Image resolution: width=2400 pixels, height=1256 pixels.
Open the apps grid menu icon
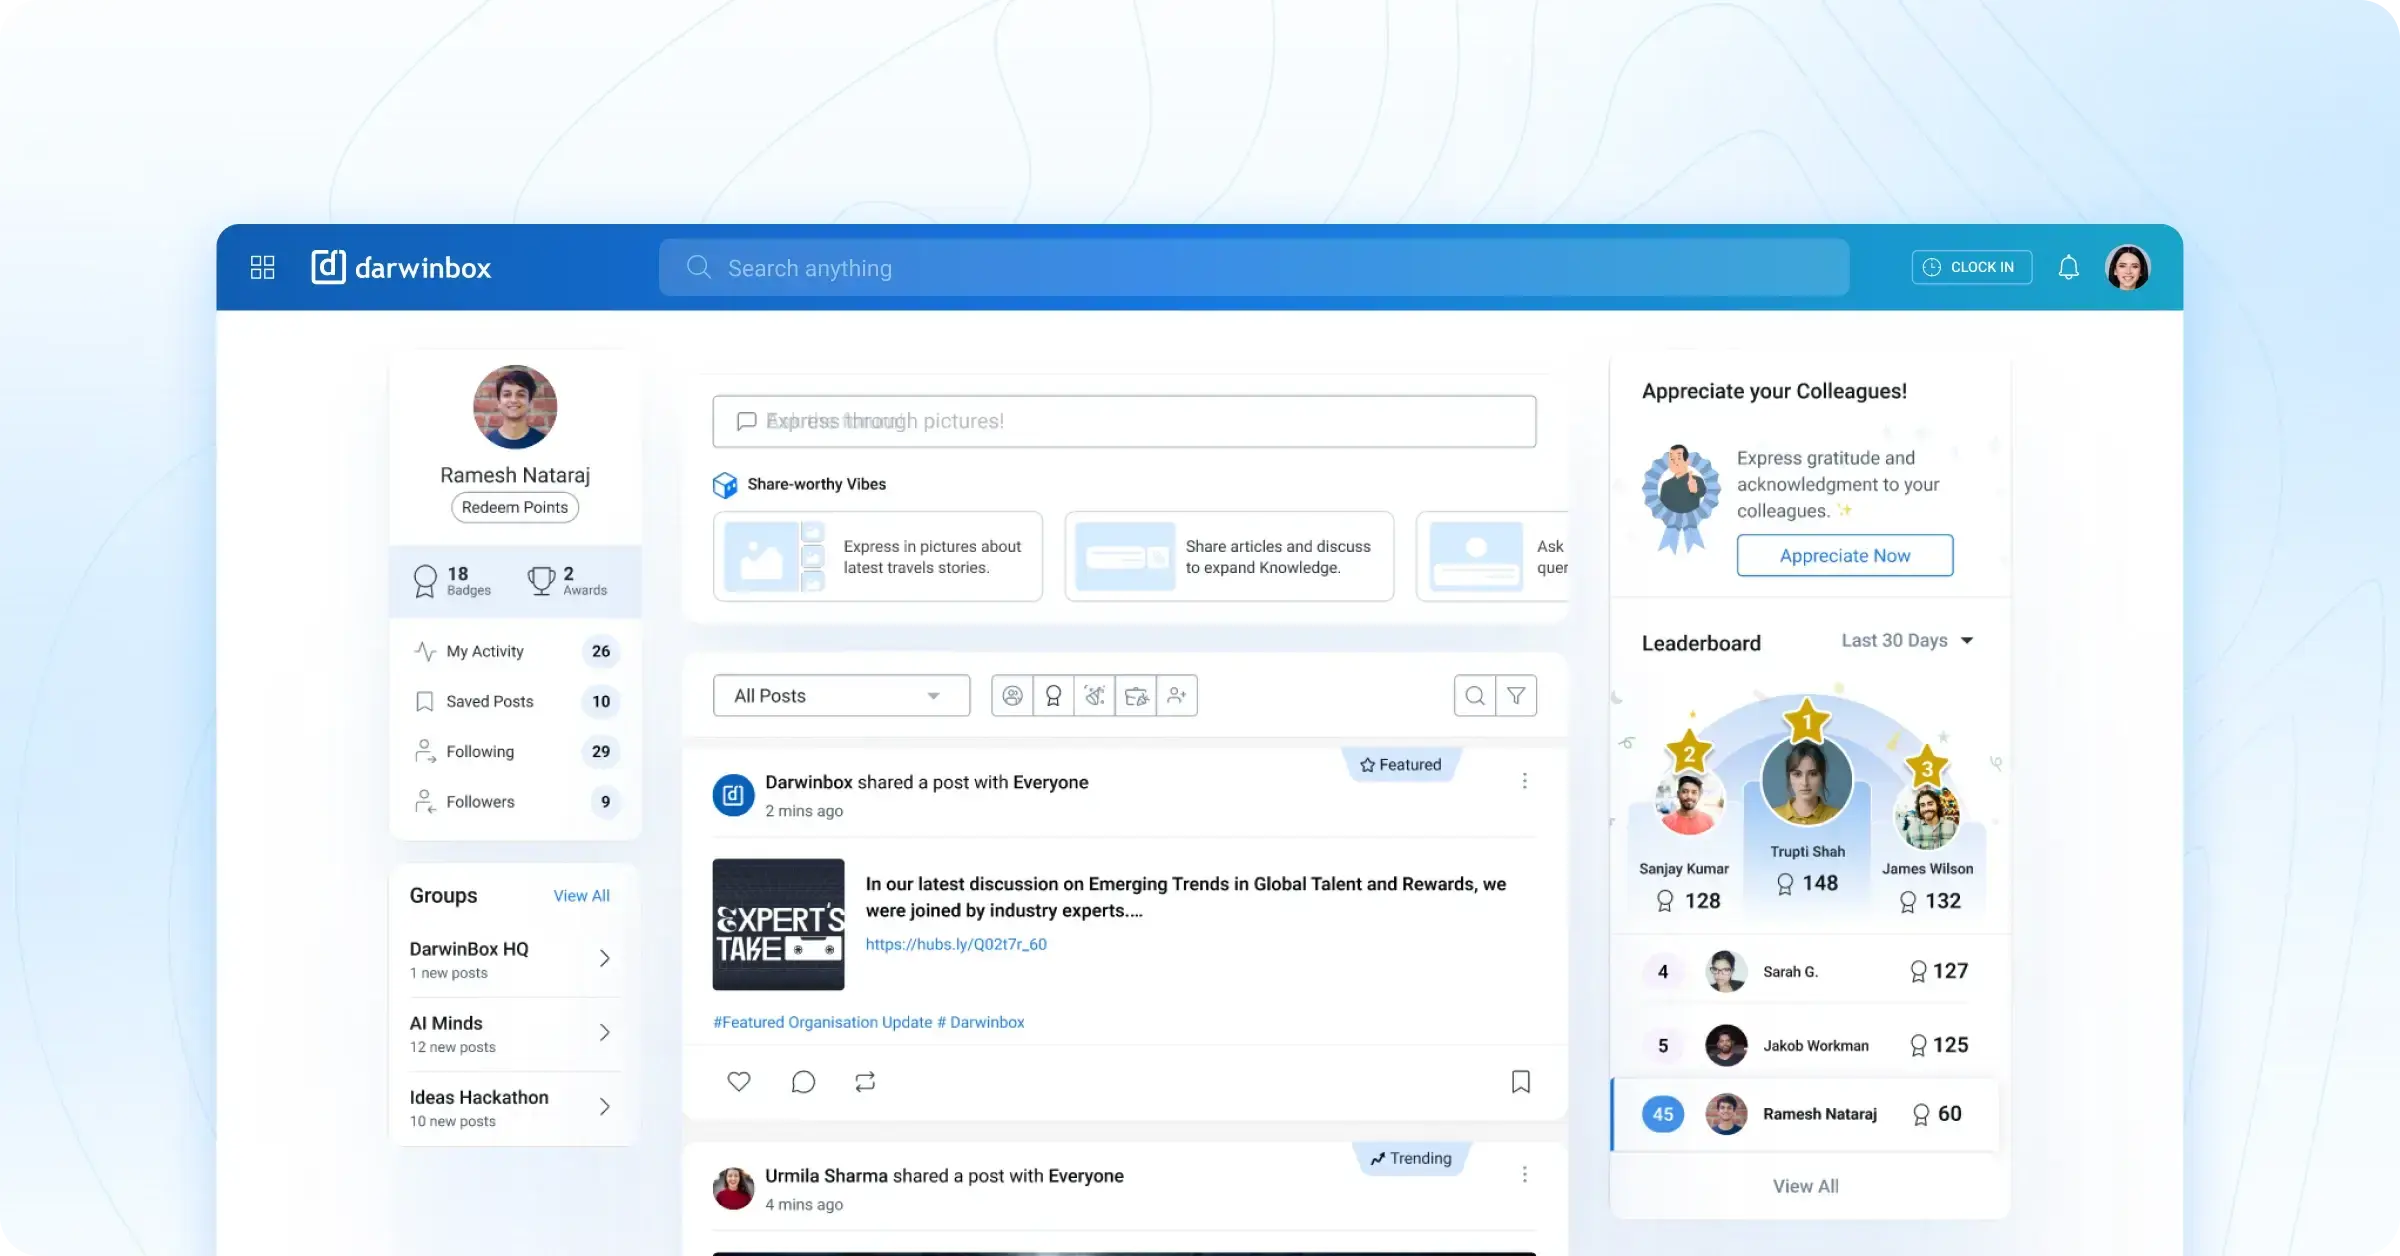tap(262, 267)
